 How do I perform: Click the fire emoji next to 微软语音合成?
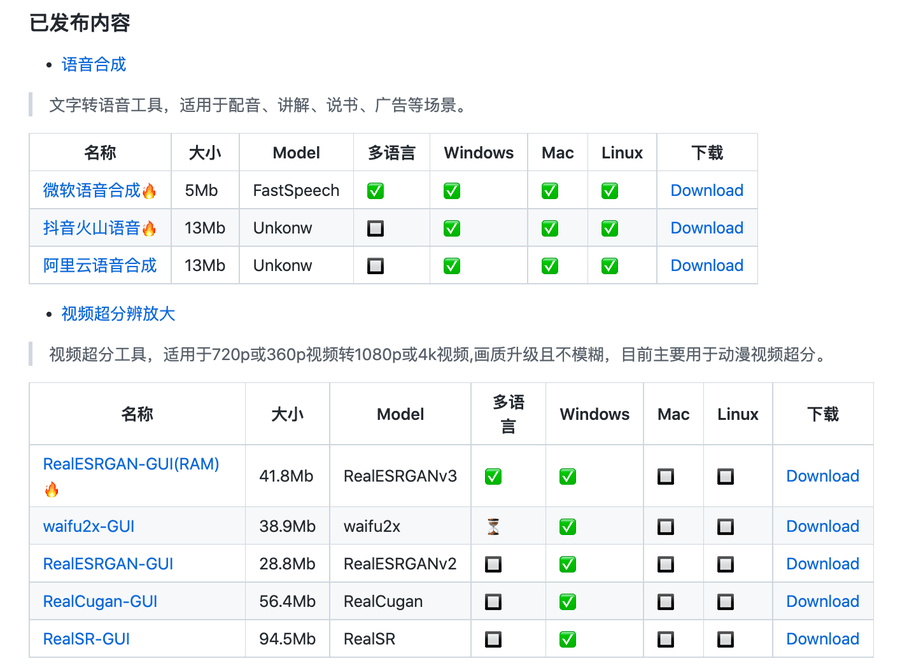[x=149, y=191]
